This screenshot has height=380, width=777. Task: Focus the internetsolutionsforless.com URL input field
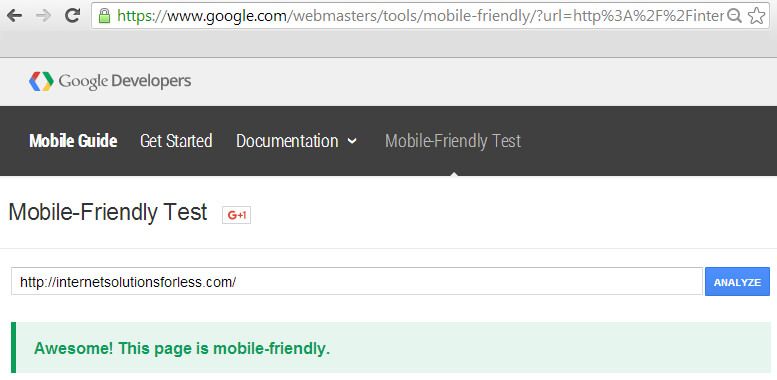pyautogui.click(x=357, y=281)
